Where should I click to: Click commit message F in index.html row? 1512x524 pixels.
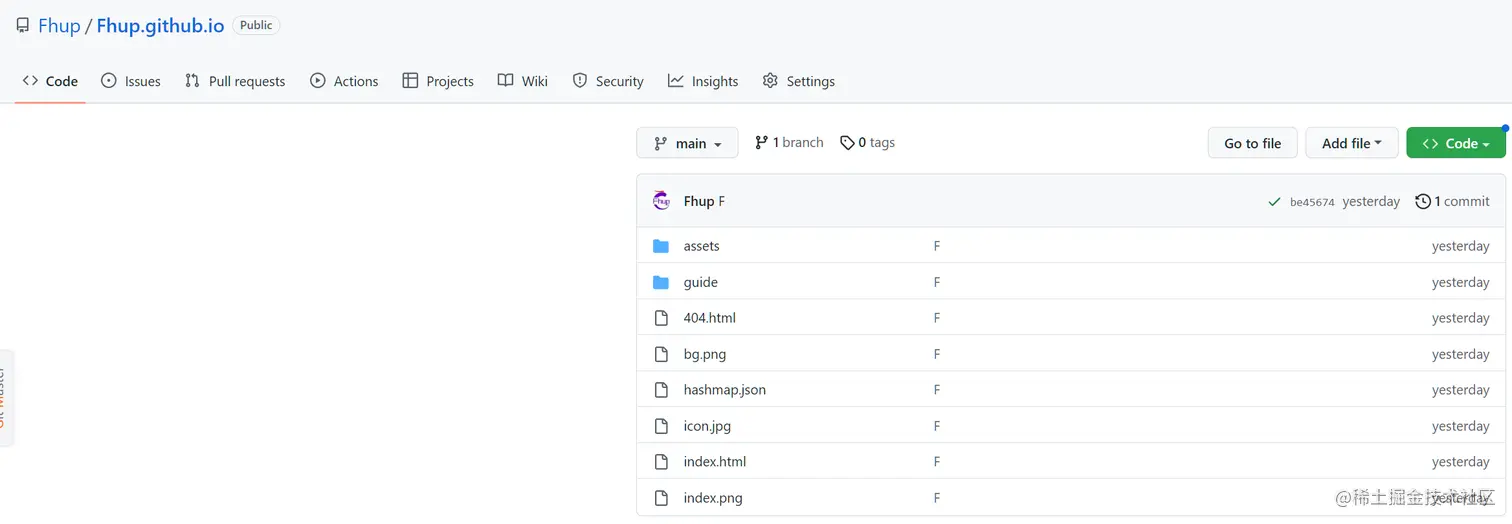[x=937, y=462]
